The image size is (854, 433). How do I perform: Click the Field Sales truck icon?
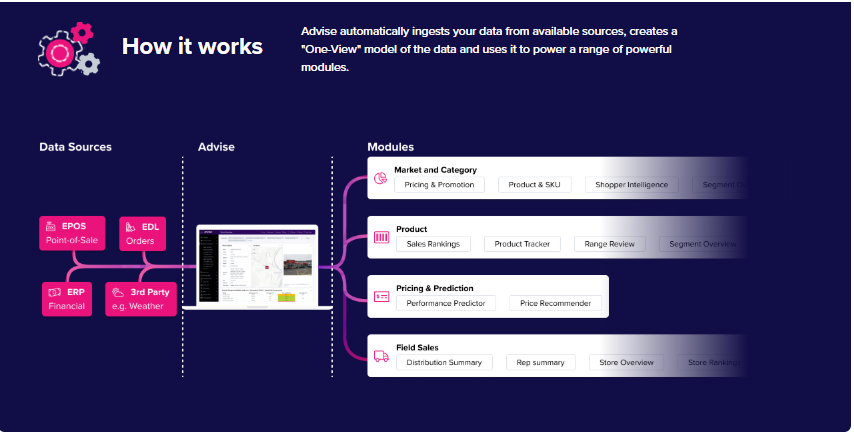click(x=381, y=356)
